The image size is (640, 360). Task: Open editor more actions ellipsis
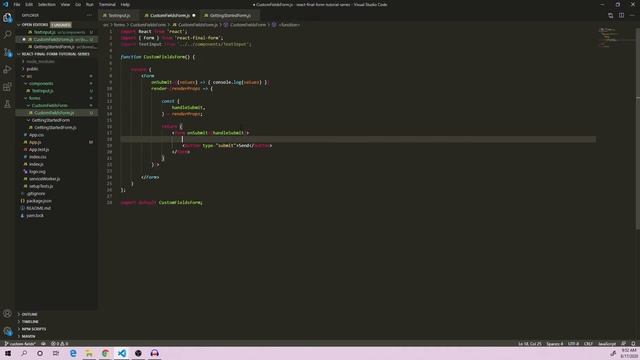click(x=632, y=16)
